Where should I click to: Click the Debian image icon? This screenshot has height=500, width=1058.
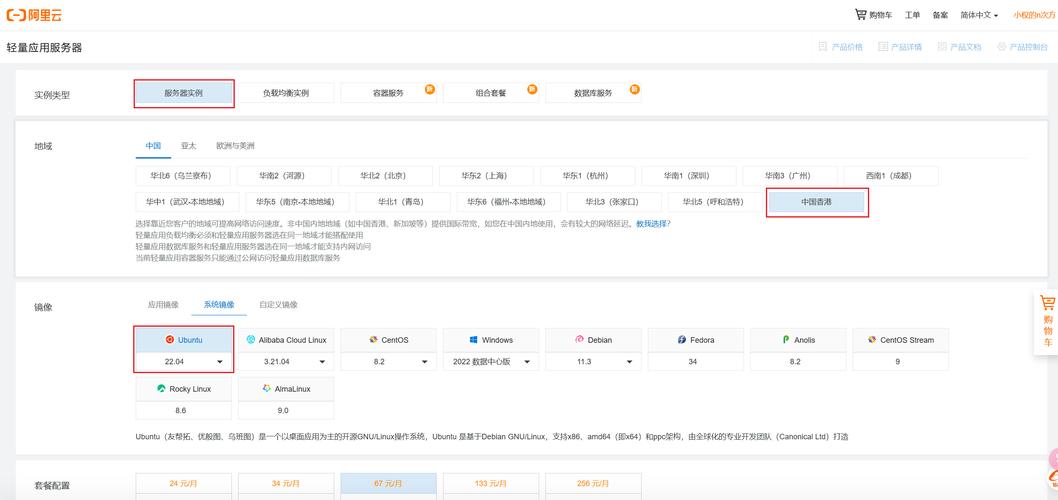579,340
